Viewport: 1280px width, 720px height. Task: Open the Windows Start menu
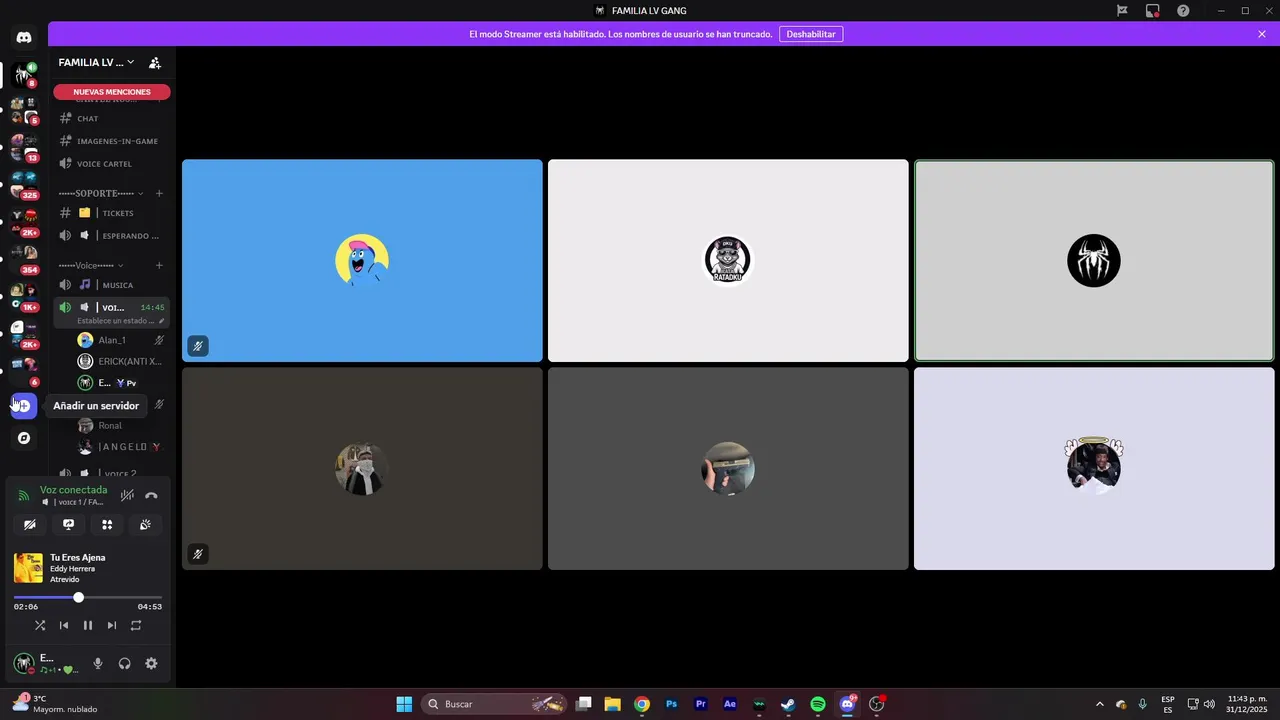[x=404, y=704]
